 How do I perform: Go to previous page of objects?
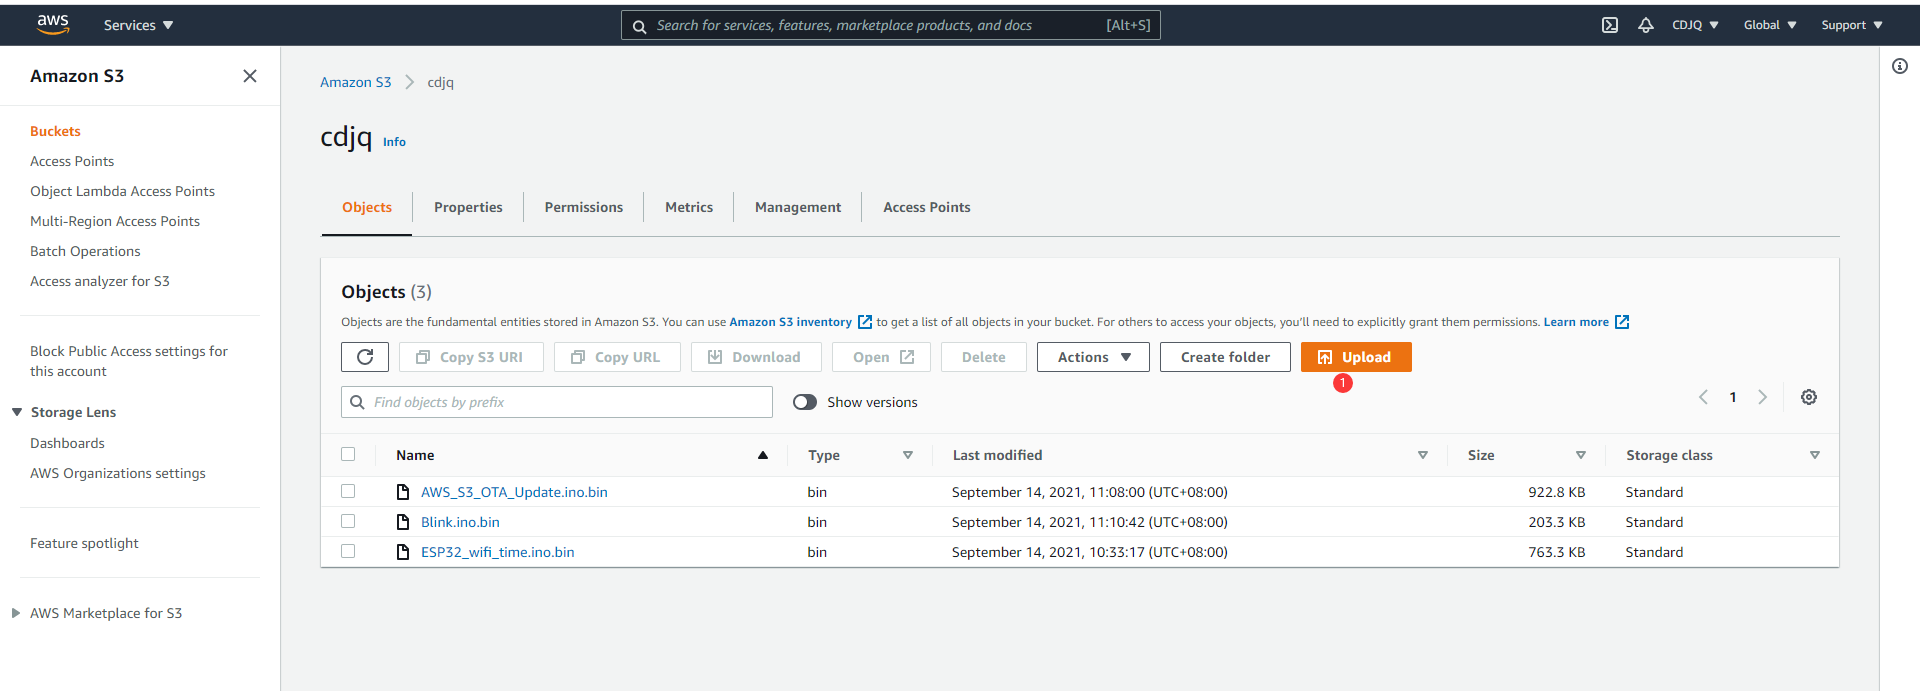[1703, 397]
